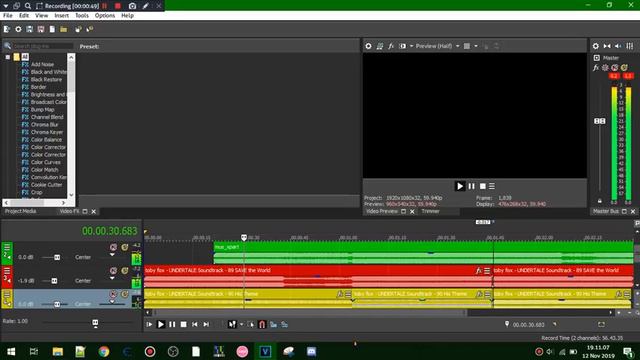Open project properties gear in main toolbar
This screenshot has height=360, width=640.
[x=18, y=29]
